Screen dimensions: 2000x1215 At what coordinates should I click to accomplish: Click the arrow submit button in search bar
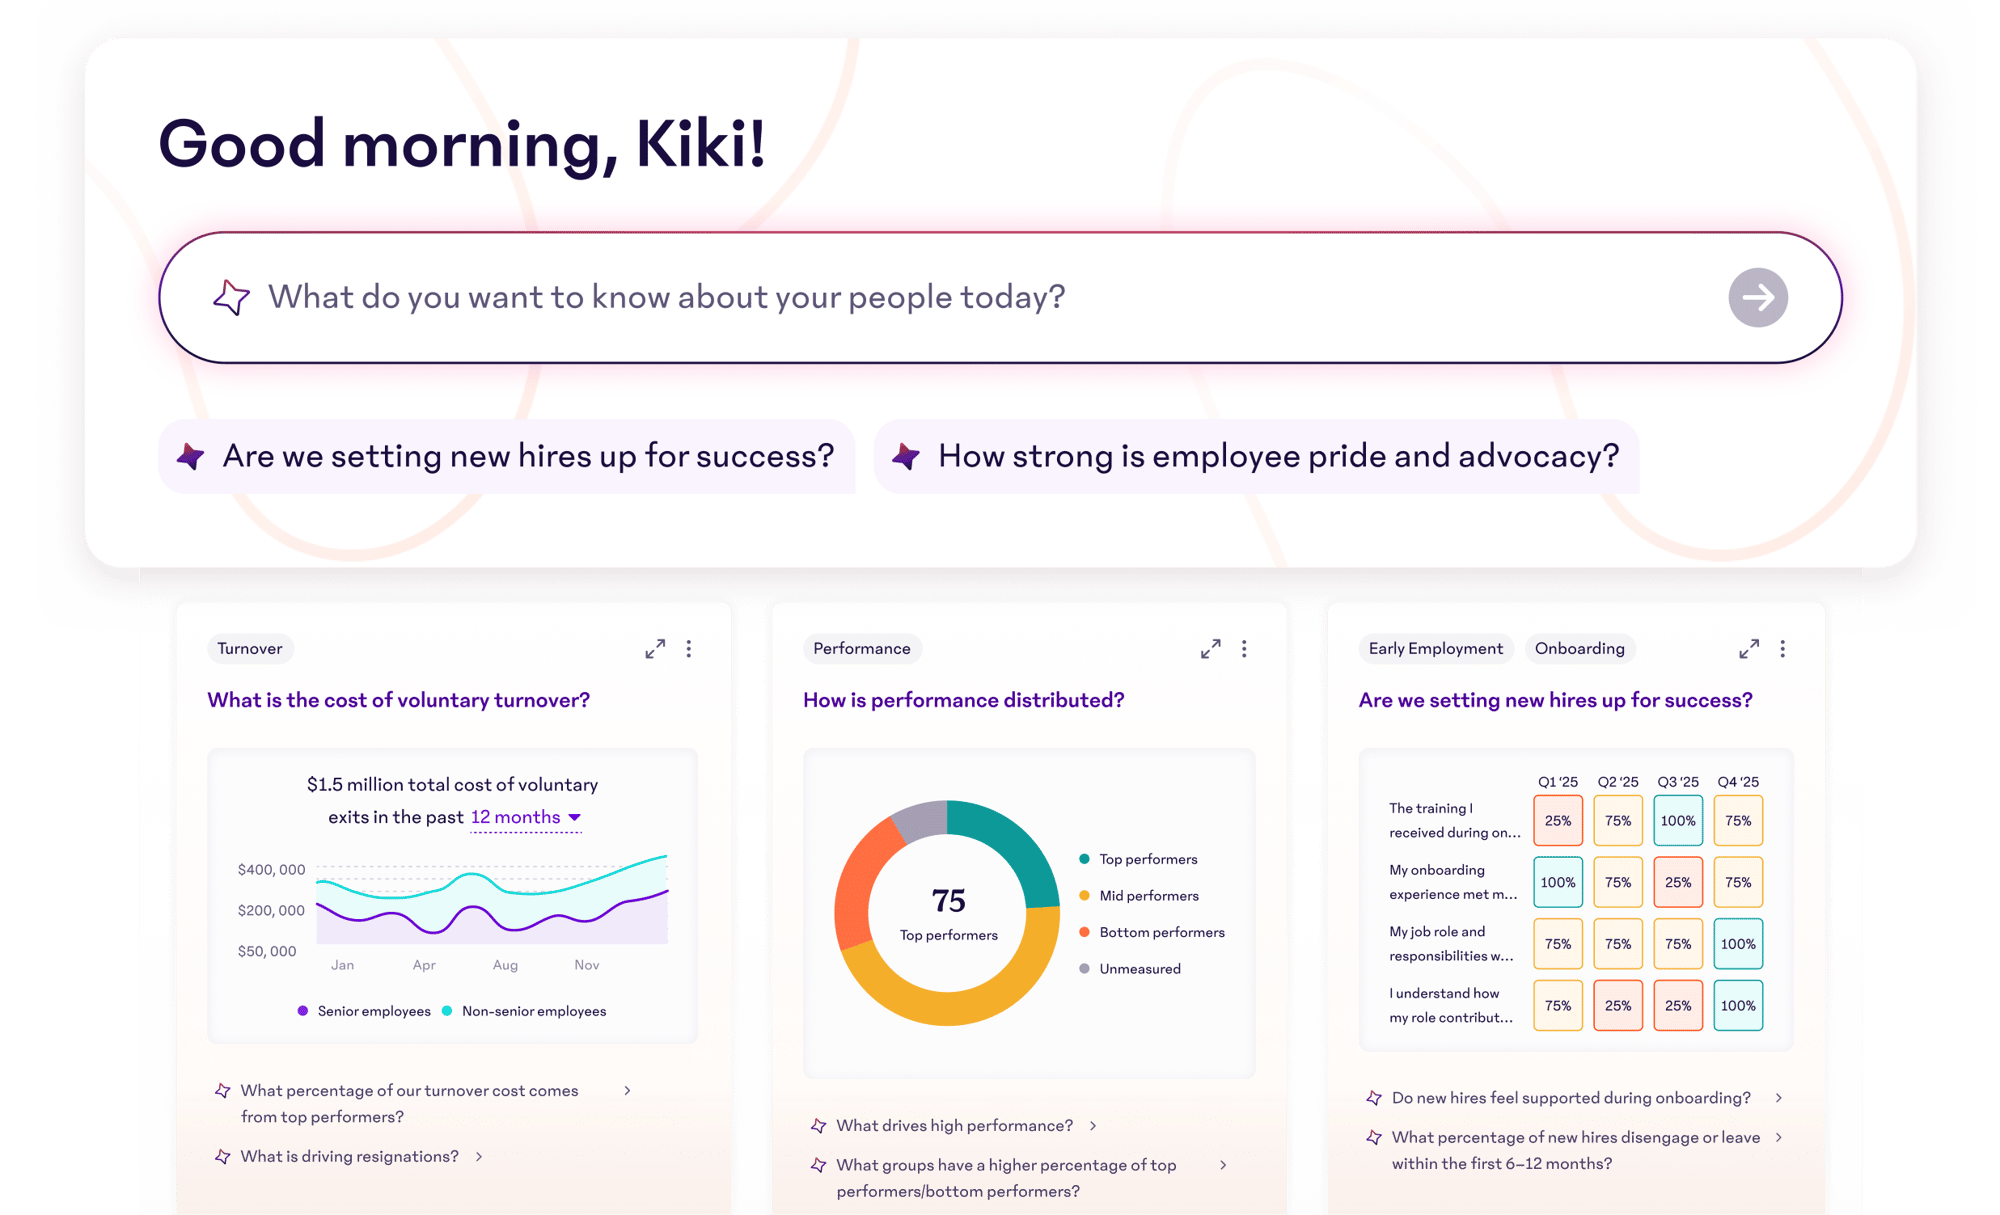[1757, 297]
